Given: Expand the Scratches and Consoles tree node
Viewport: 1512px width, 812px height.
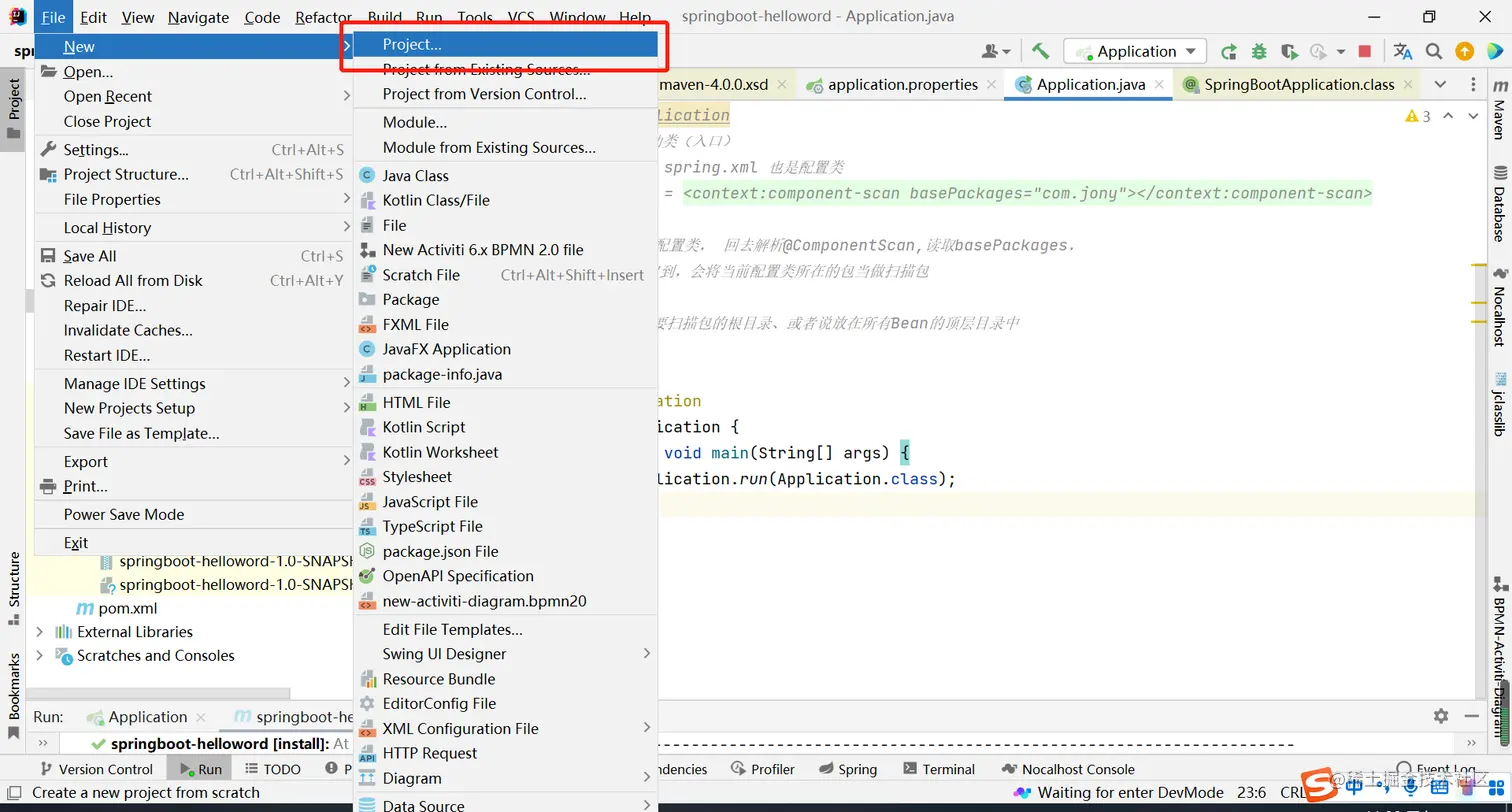Looking at the screenshot, I should coord(39,656).
